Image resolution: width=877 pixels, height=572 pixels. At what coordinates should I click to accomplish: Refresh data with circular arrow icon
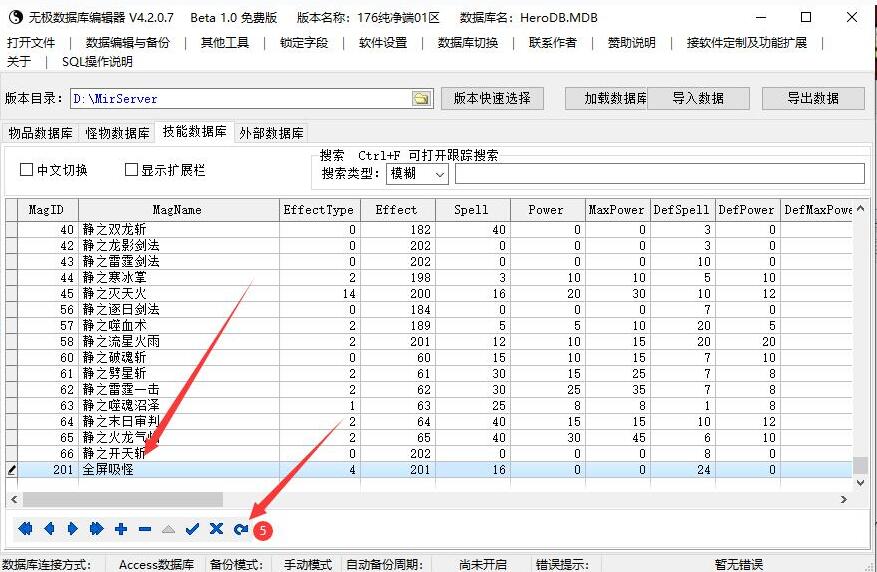point(241,529)
